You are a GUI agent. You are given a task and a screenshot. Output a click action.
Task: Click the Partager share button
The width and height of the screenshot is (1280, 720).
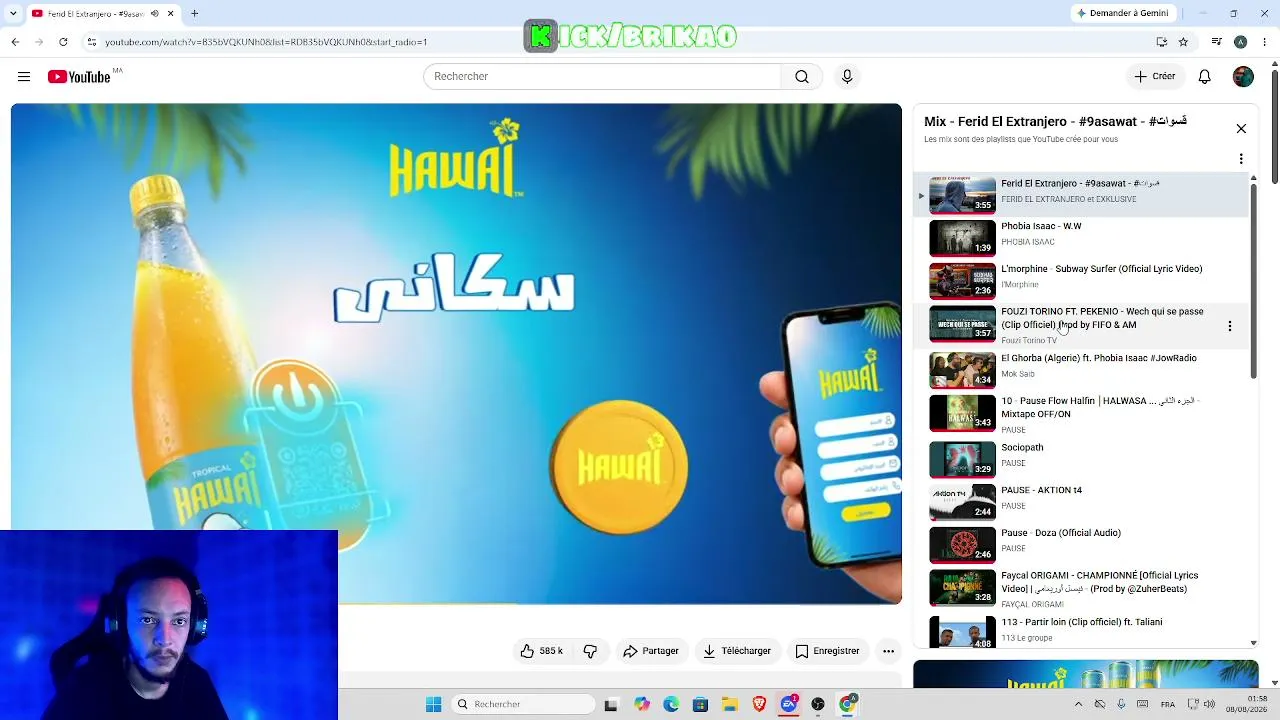tap(651, 651)
